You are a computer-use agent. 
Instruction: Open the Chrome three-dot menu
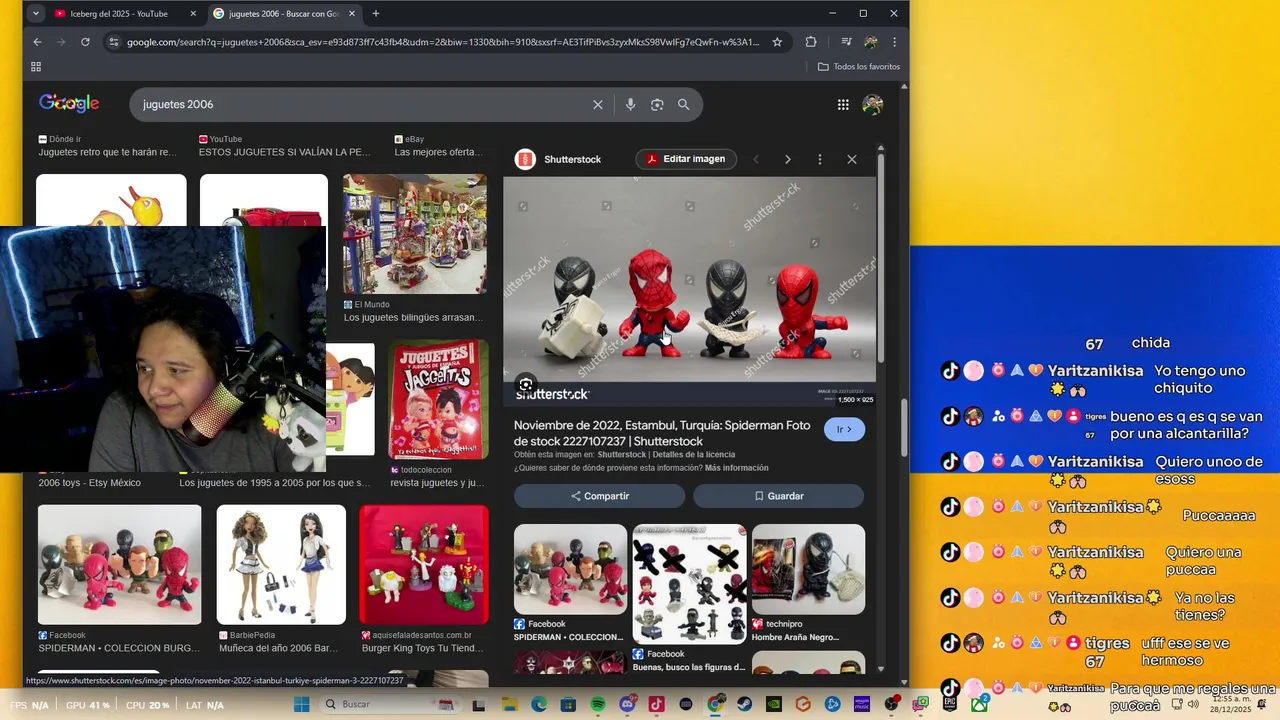(894, 42)
